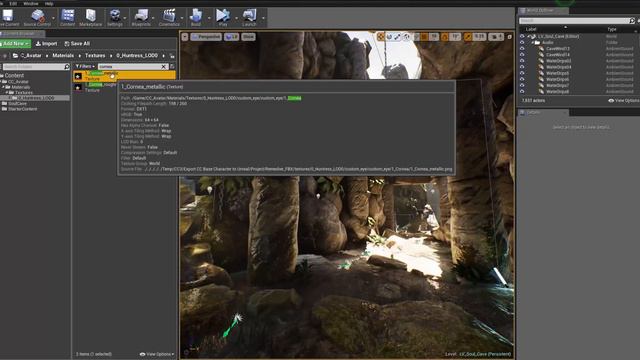Open the Launch options dropdown arrow

(263, 18)
